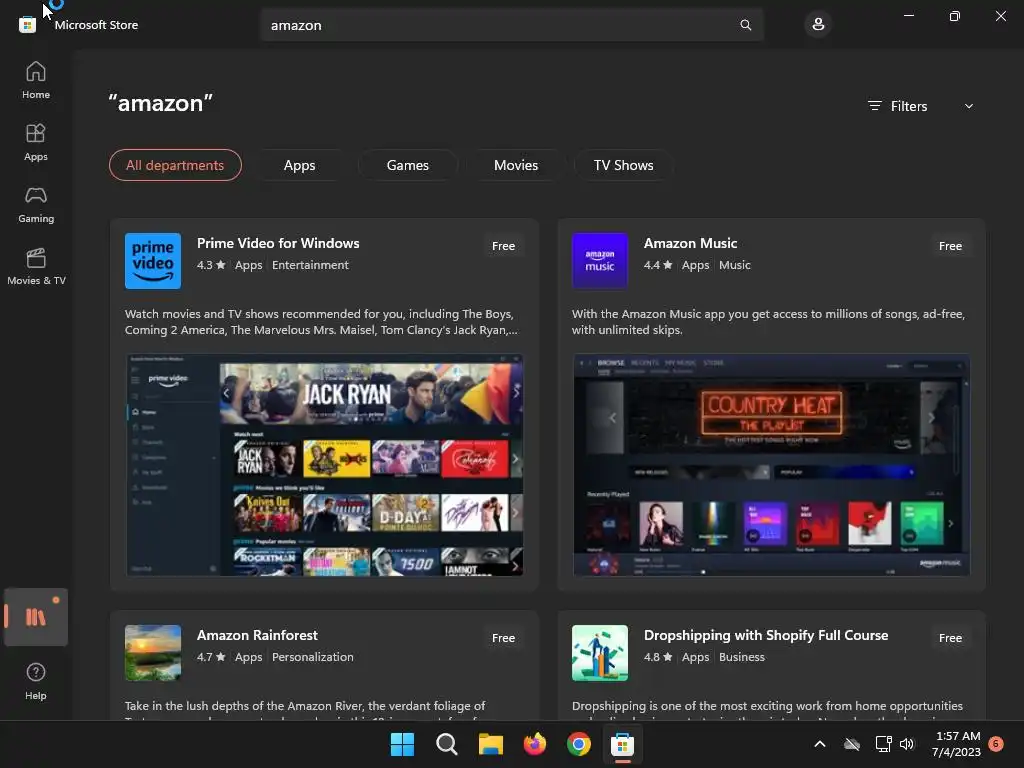Viewport: 1024px width, 768px height.
Task: Click the search magnifier icon in search box
Action: [745, 25]
